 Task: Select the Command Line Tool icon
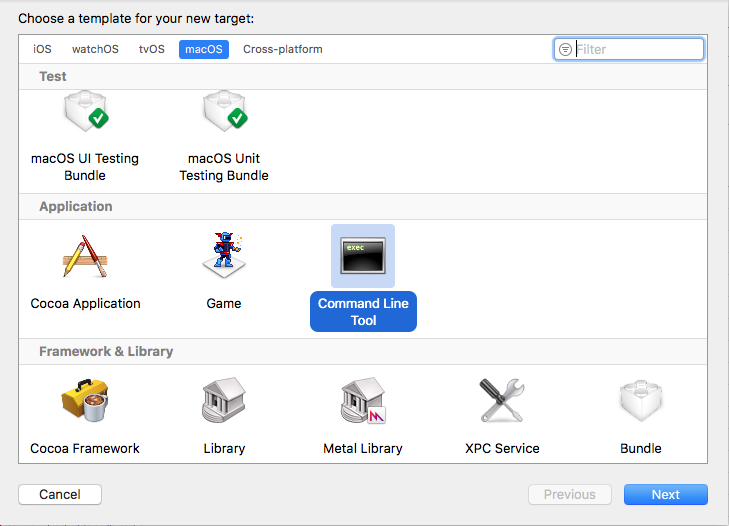[363, 256]
